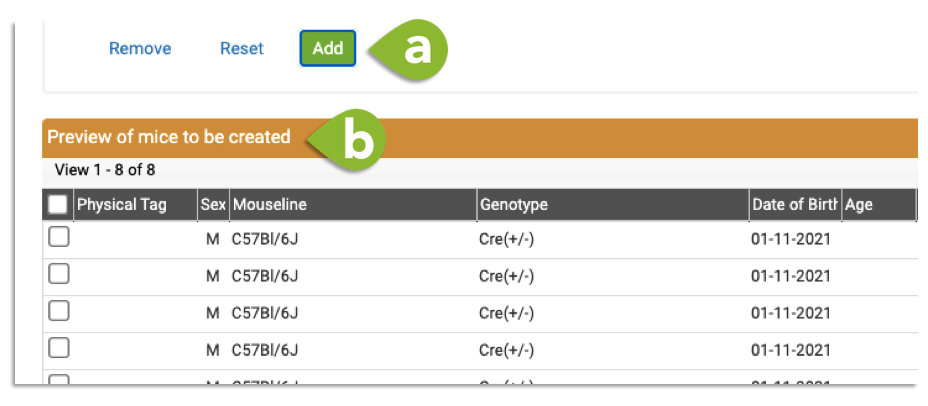Check the second mouse row checkbox
Screen dimensions: 928x406
tap(59, 275)
